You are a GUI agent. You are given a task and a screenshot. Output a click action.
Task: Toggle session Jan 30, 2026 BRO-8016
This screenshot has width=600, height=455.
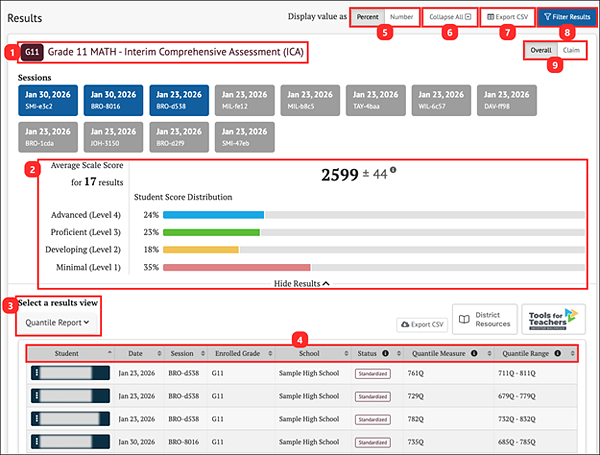click(113, 100)
